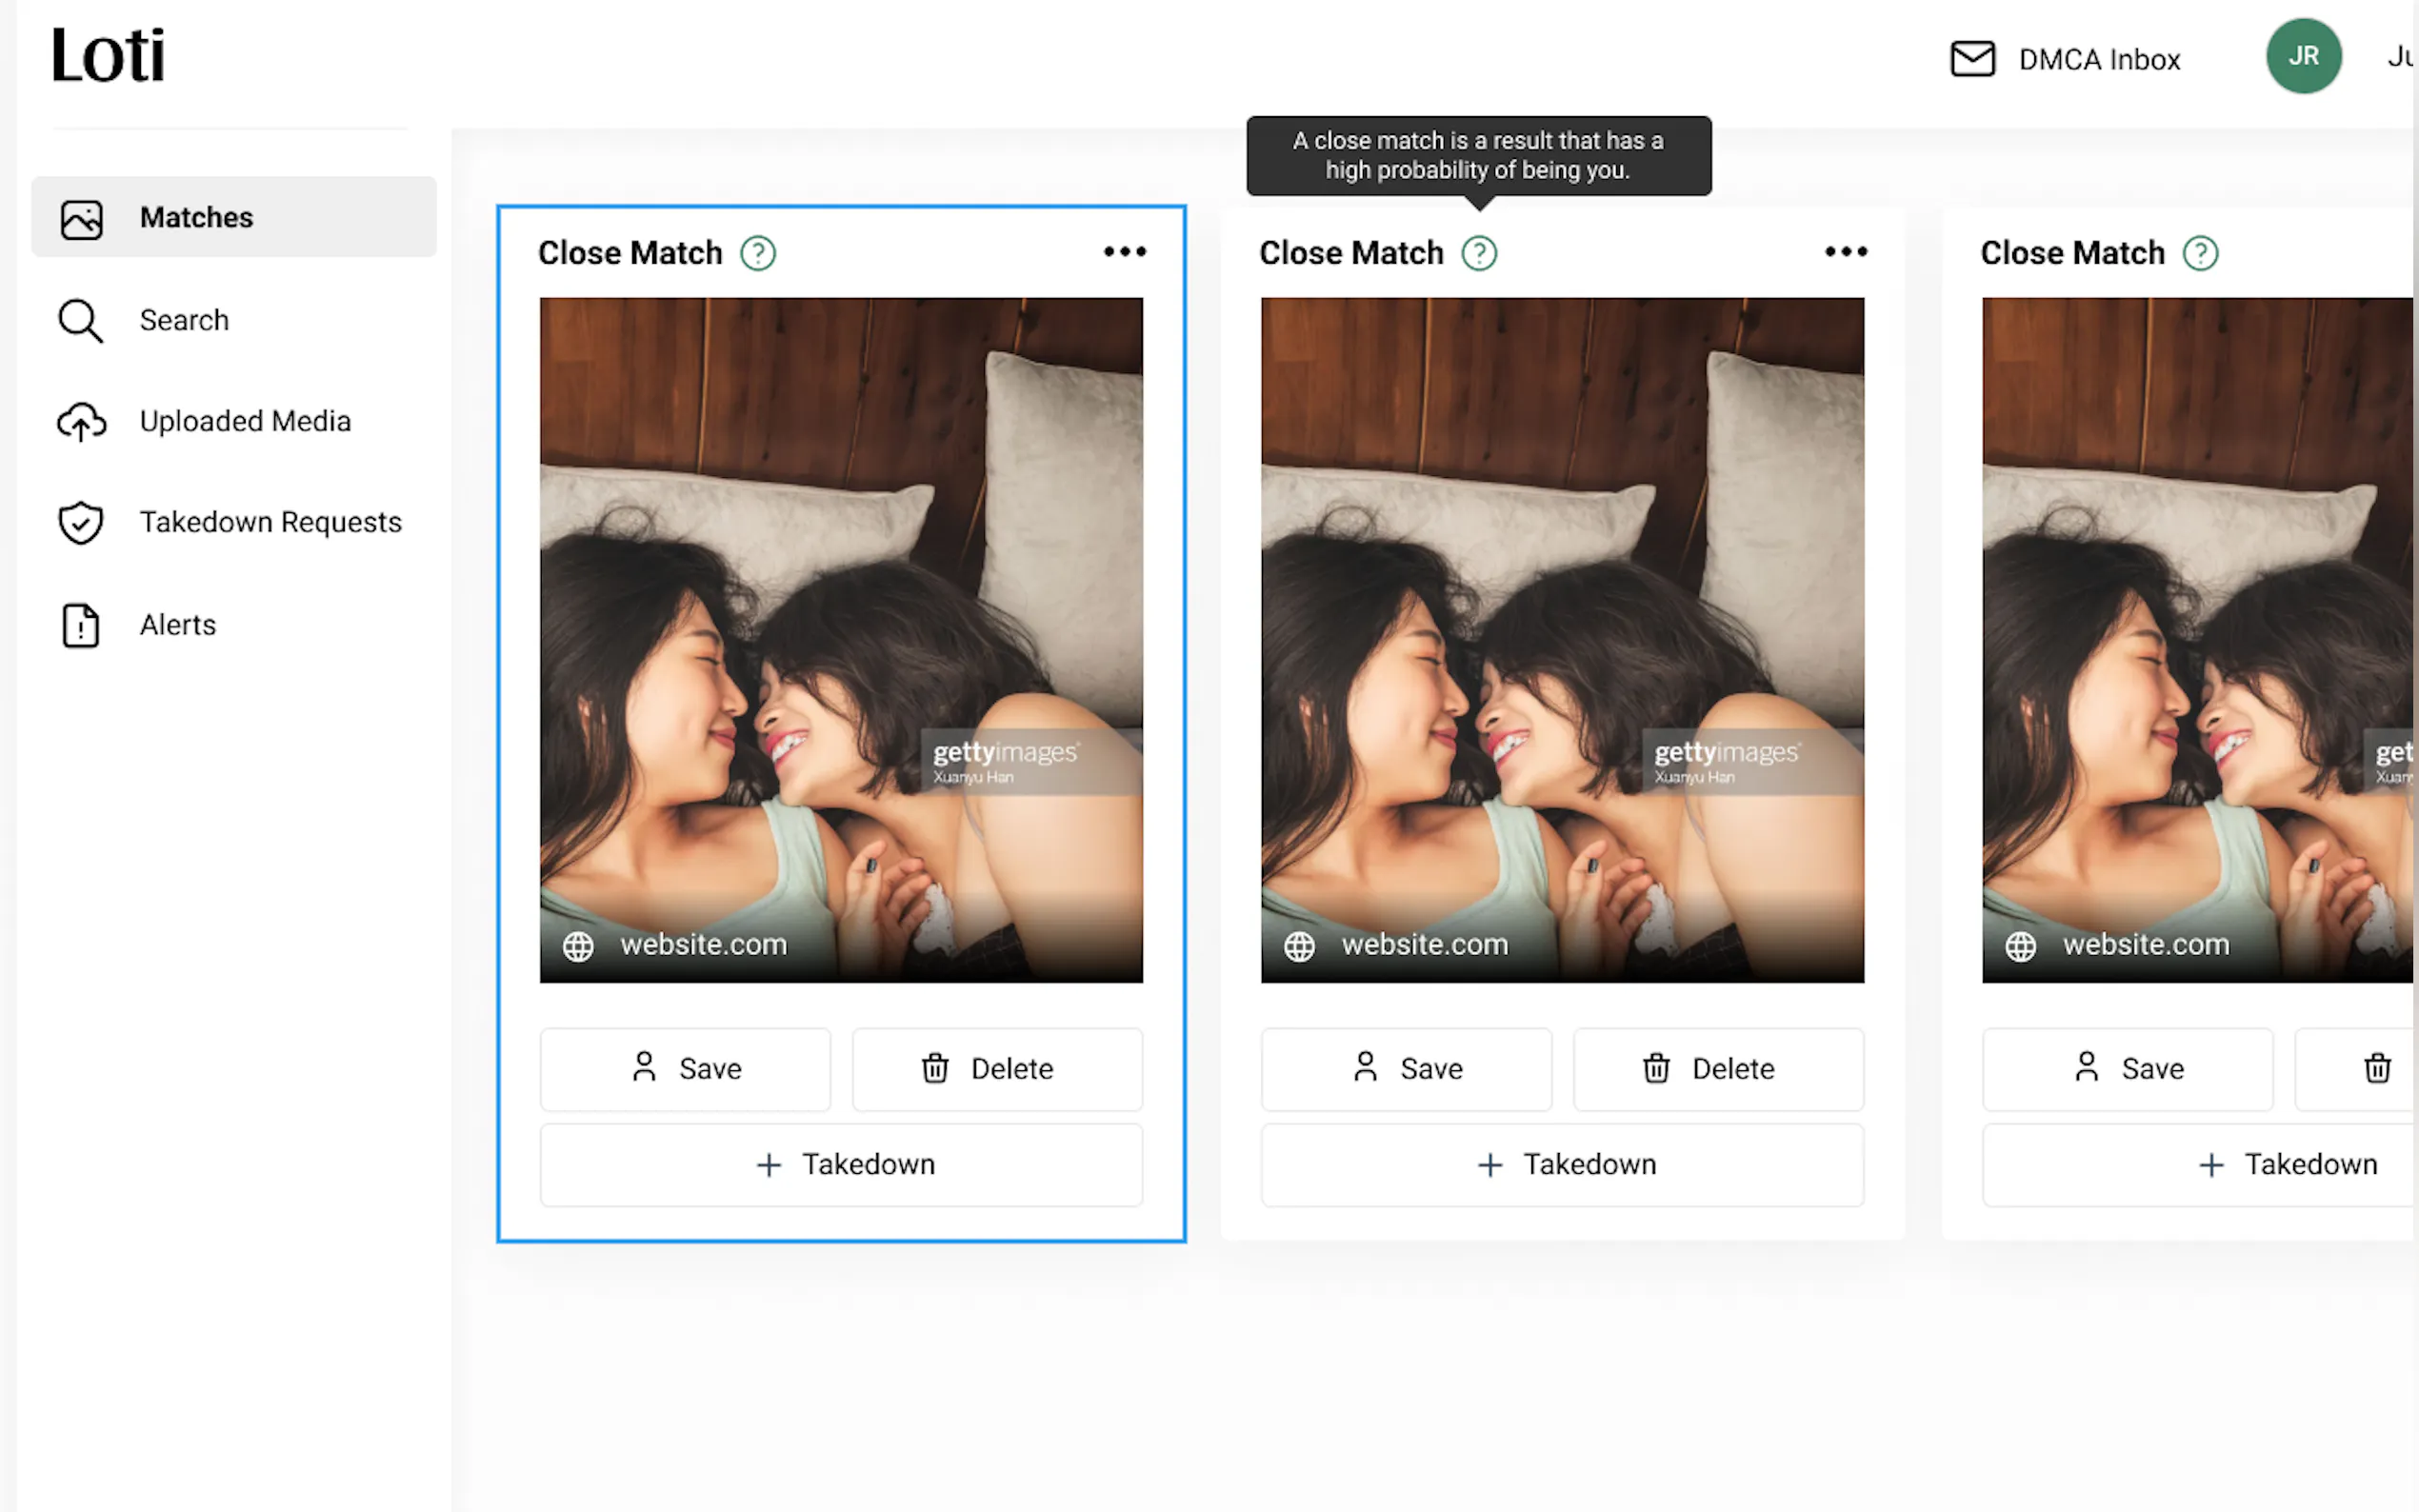Open the Alerts sidebar item
The height and width of the screenshot is (1512, 2419).
(177, 625)
